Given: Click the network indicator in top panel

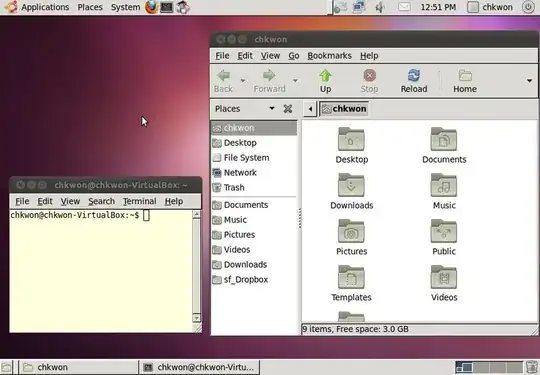Looking at the screenshot, I should [359, 7].
